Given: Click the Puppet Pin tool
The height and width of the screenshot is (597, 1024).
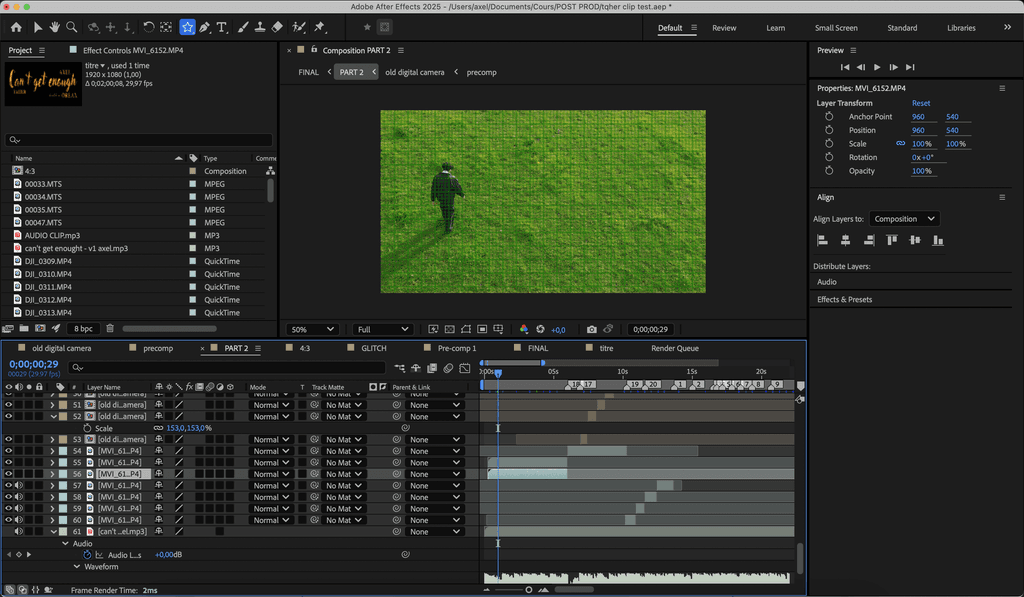Looking at the screenshot, I should [320, 27].
